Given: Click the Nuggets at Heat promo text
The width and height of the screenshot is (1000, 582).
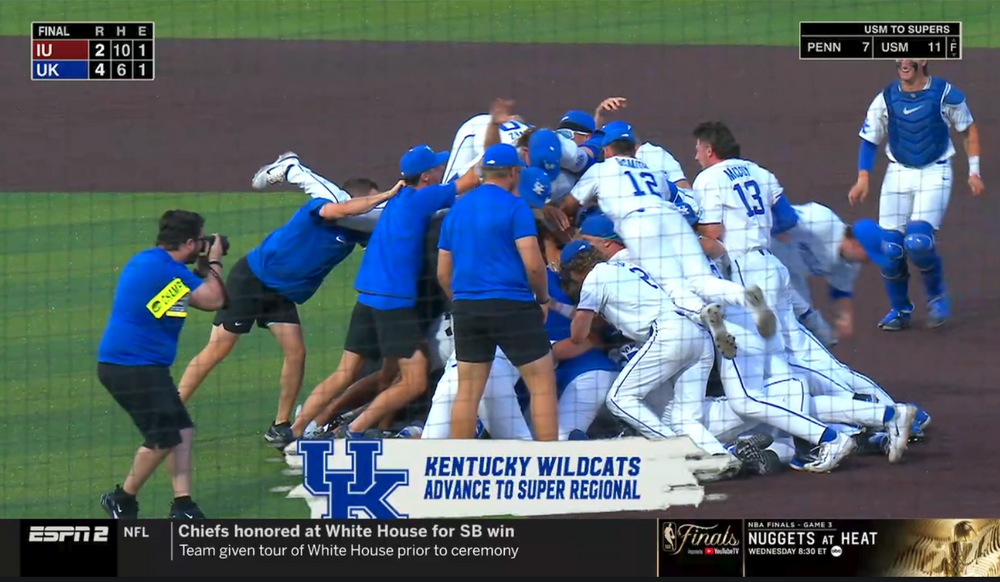Looking at the screenshot, I should [x=812, y=539].
